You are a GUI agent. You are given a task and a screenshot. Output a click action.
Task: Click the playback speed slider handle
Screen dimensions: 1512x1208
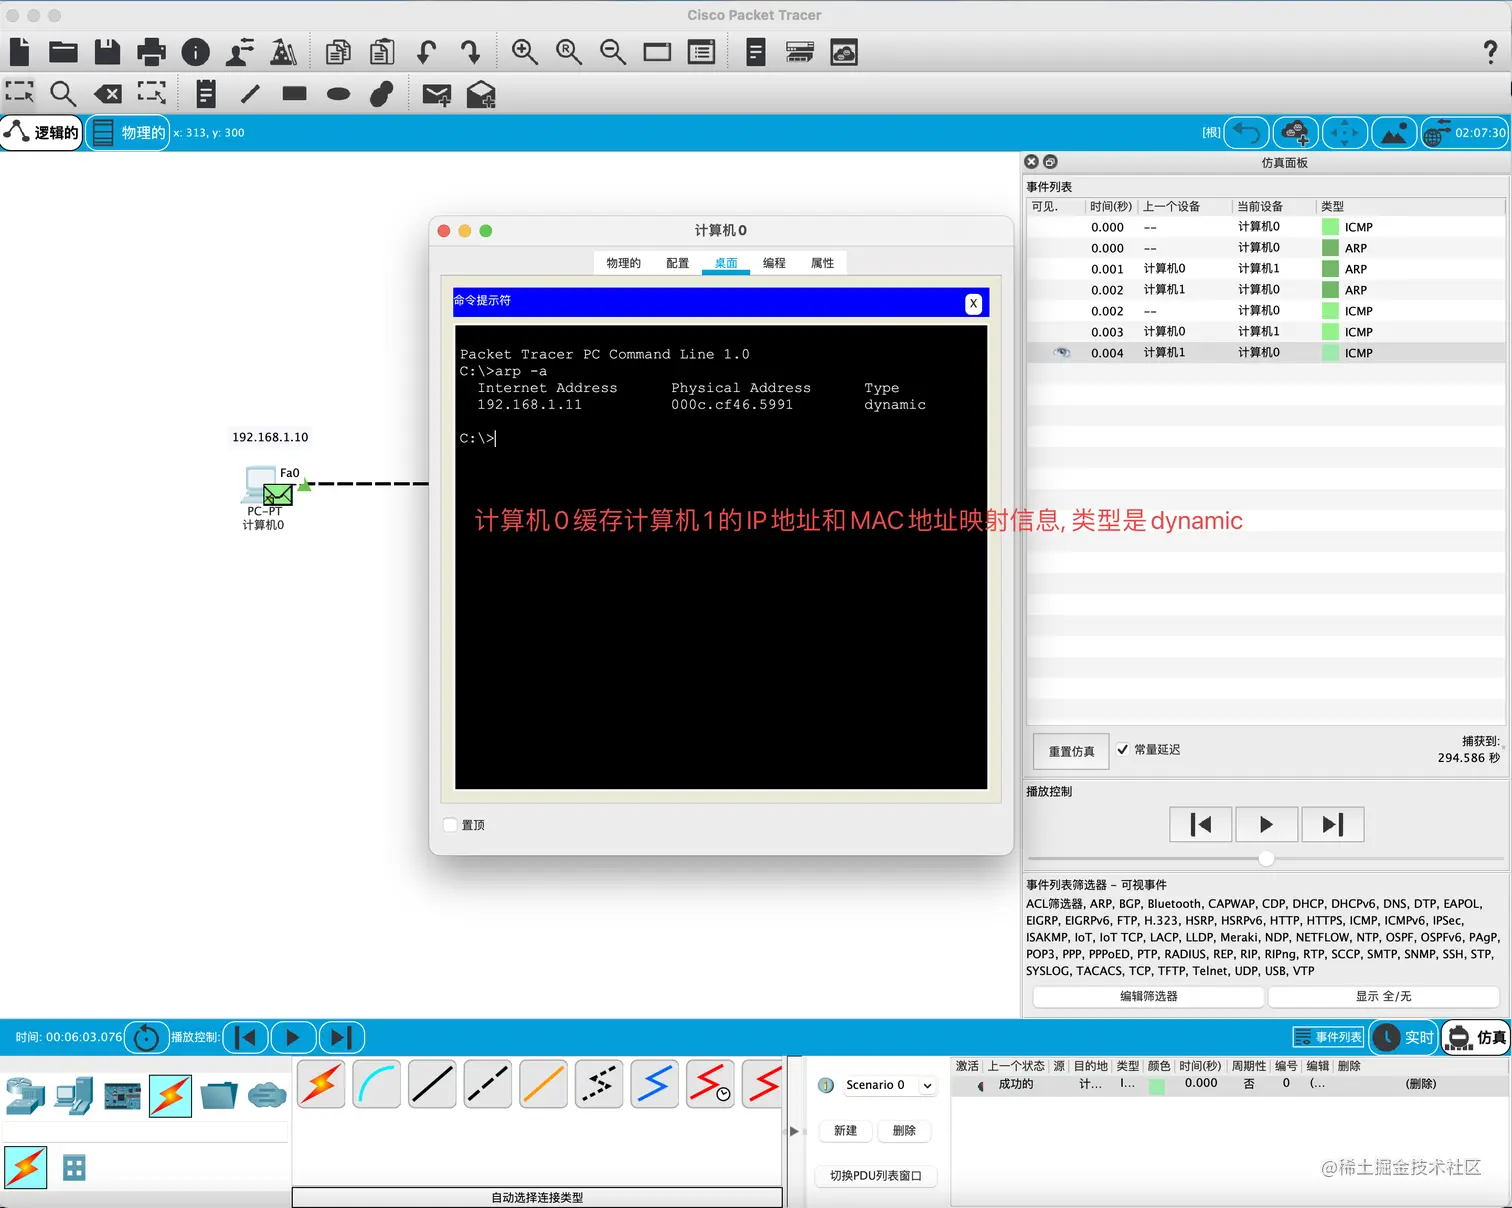tap(1266, 858)
